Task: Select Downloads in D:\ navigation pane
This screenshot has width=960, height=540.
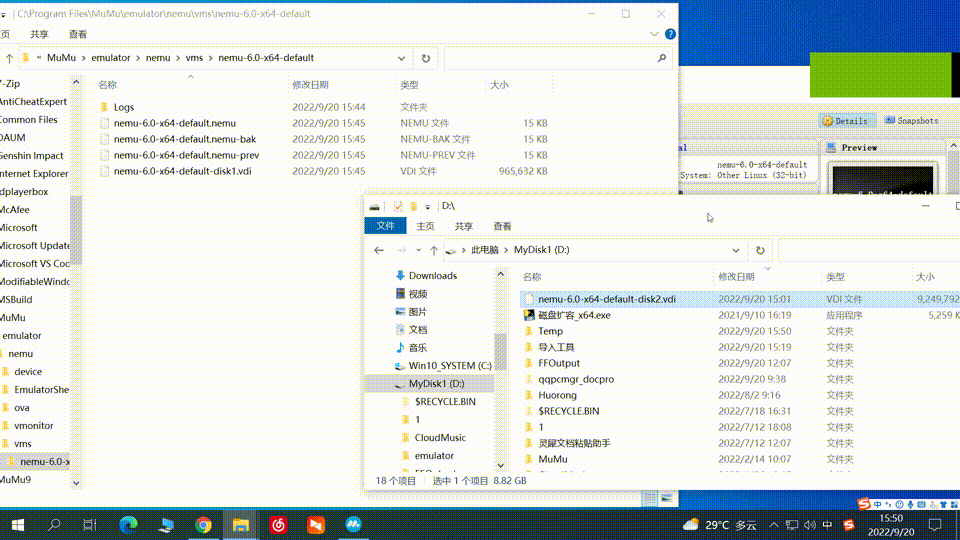Action: coord(433,276)
